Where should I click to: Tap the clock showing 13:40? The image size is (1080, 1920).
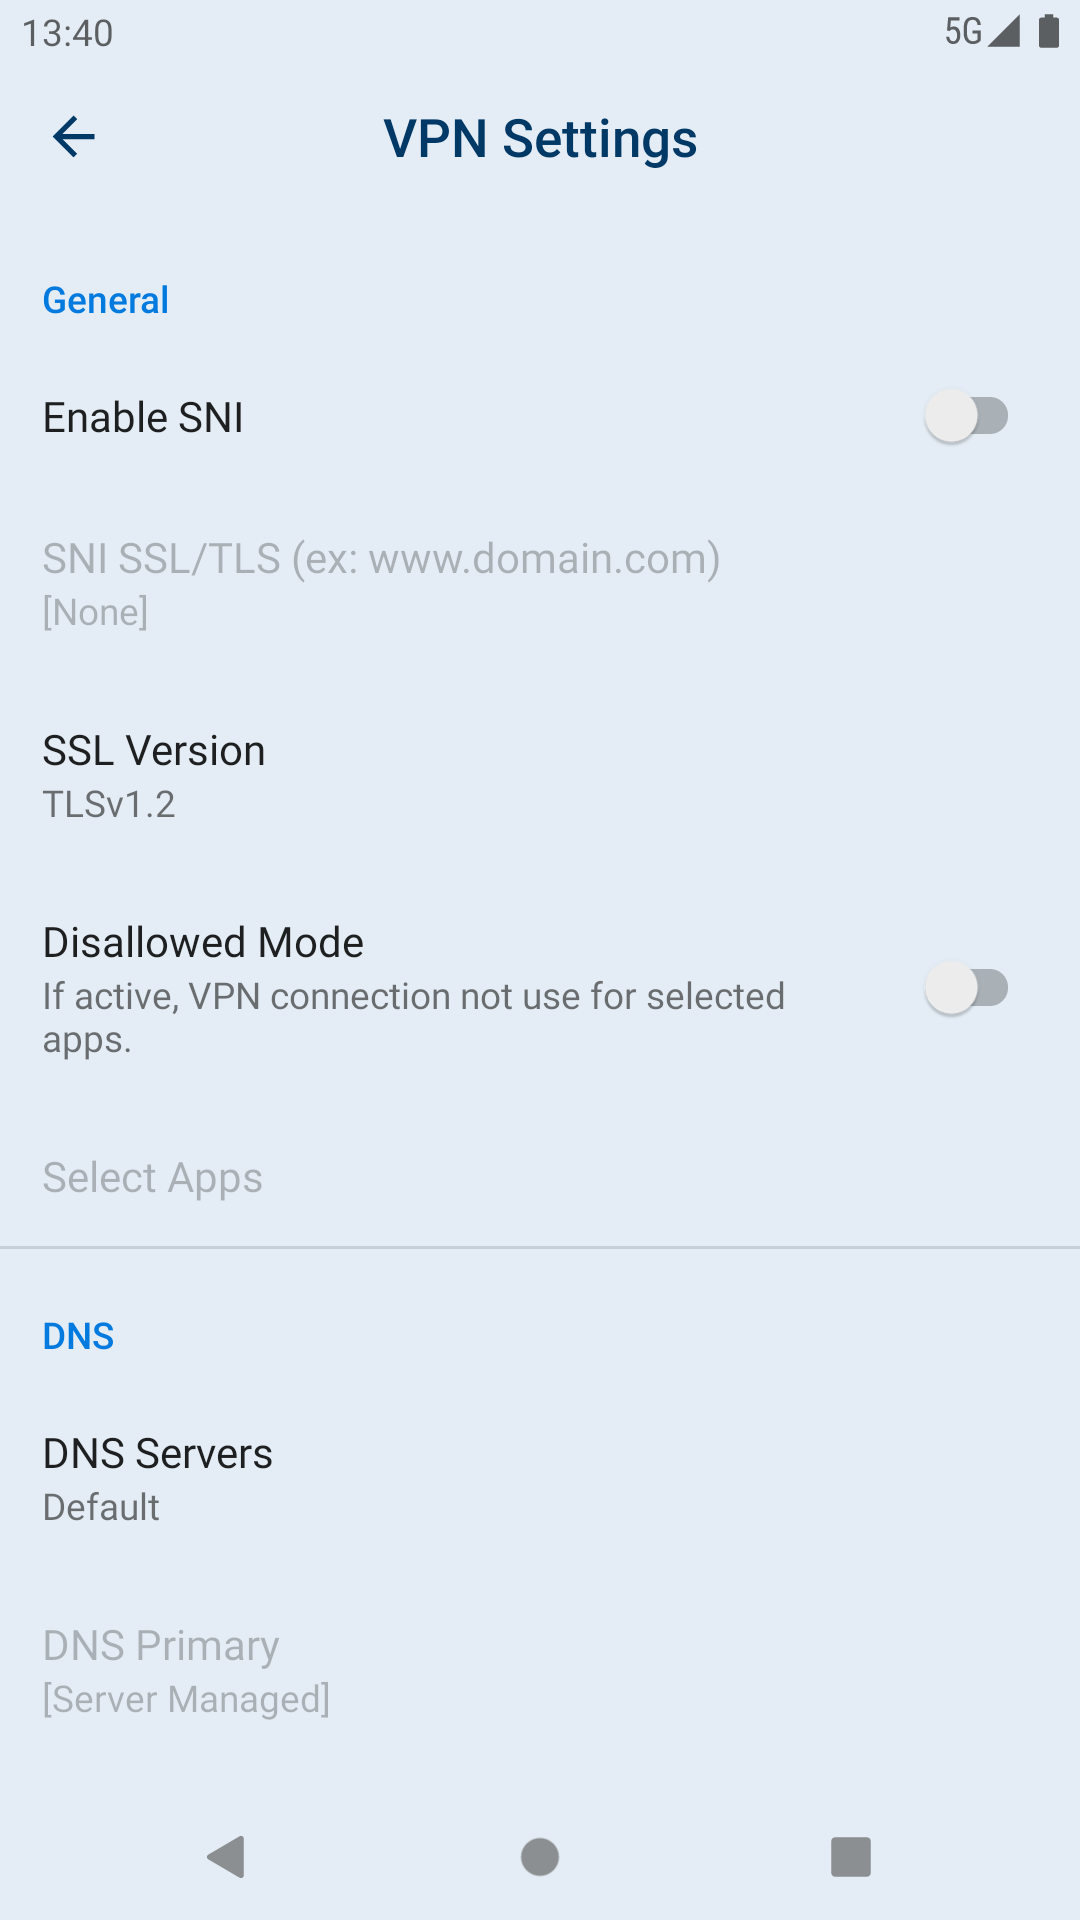click(68, 33)
